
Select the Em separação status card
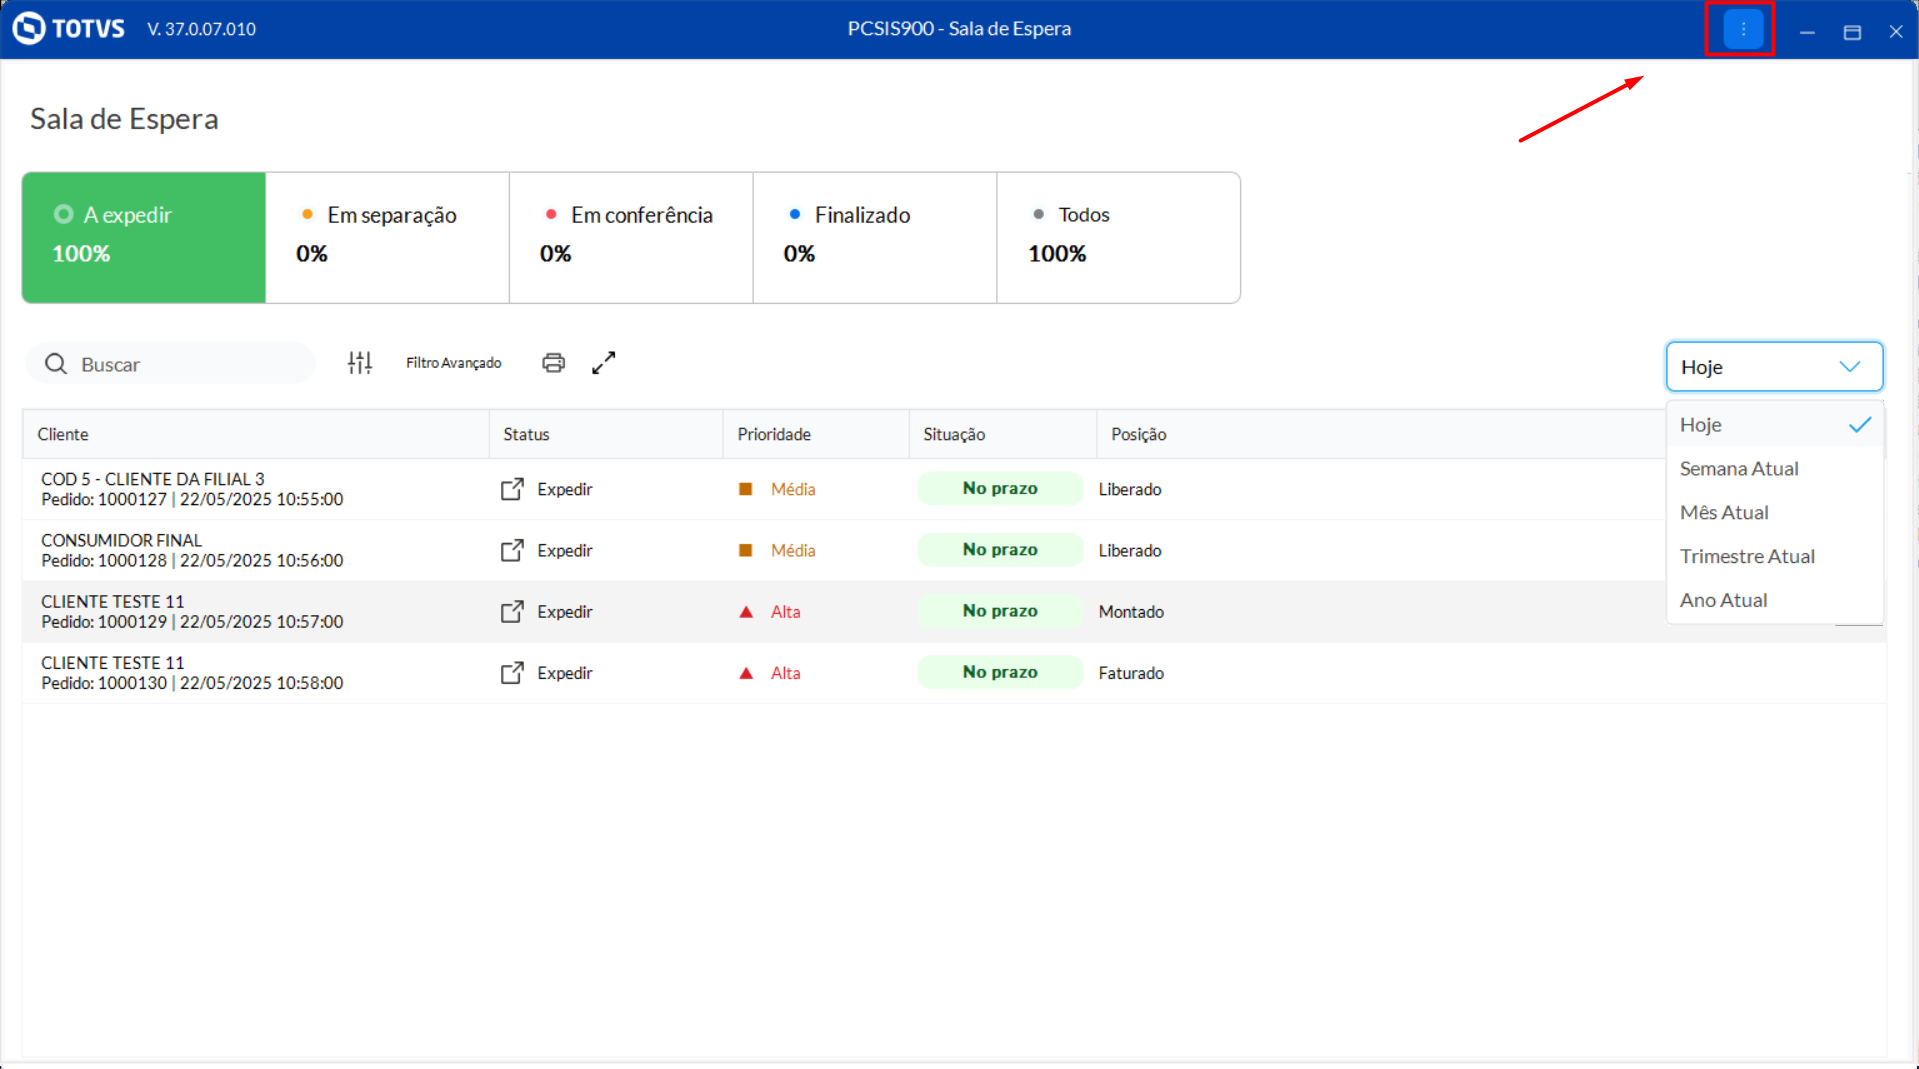(387, 237)
